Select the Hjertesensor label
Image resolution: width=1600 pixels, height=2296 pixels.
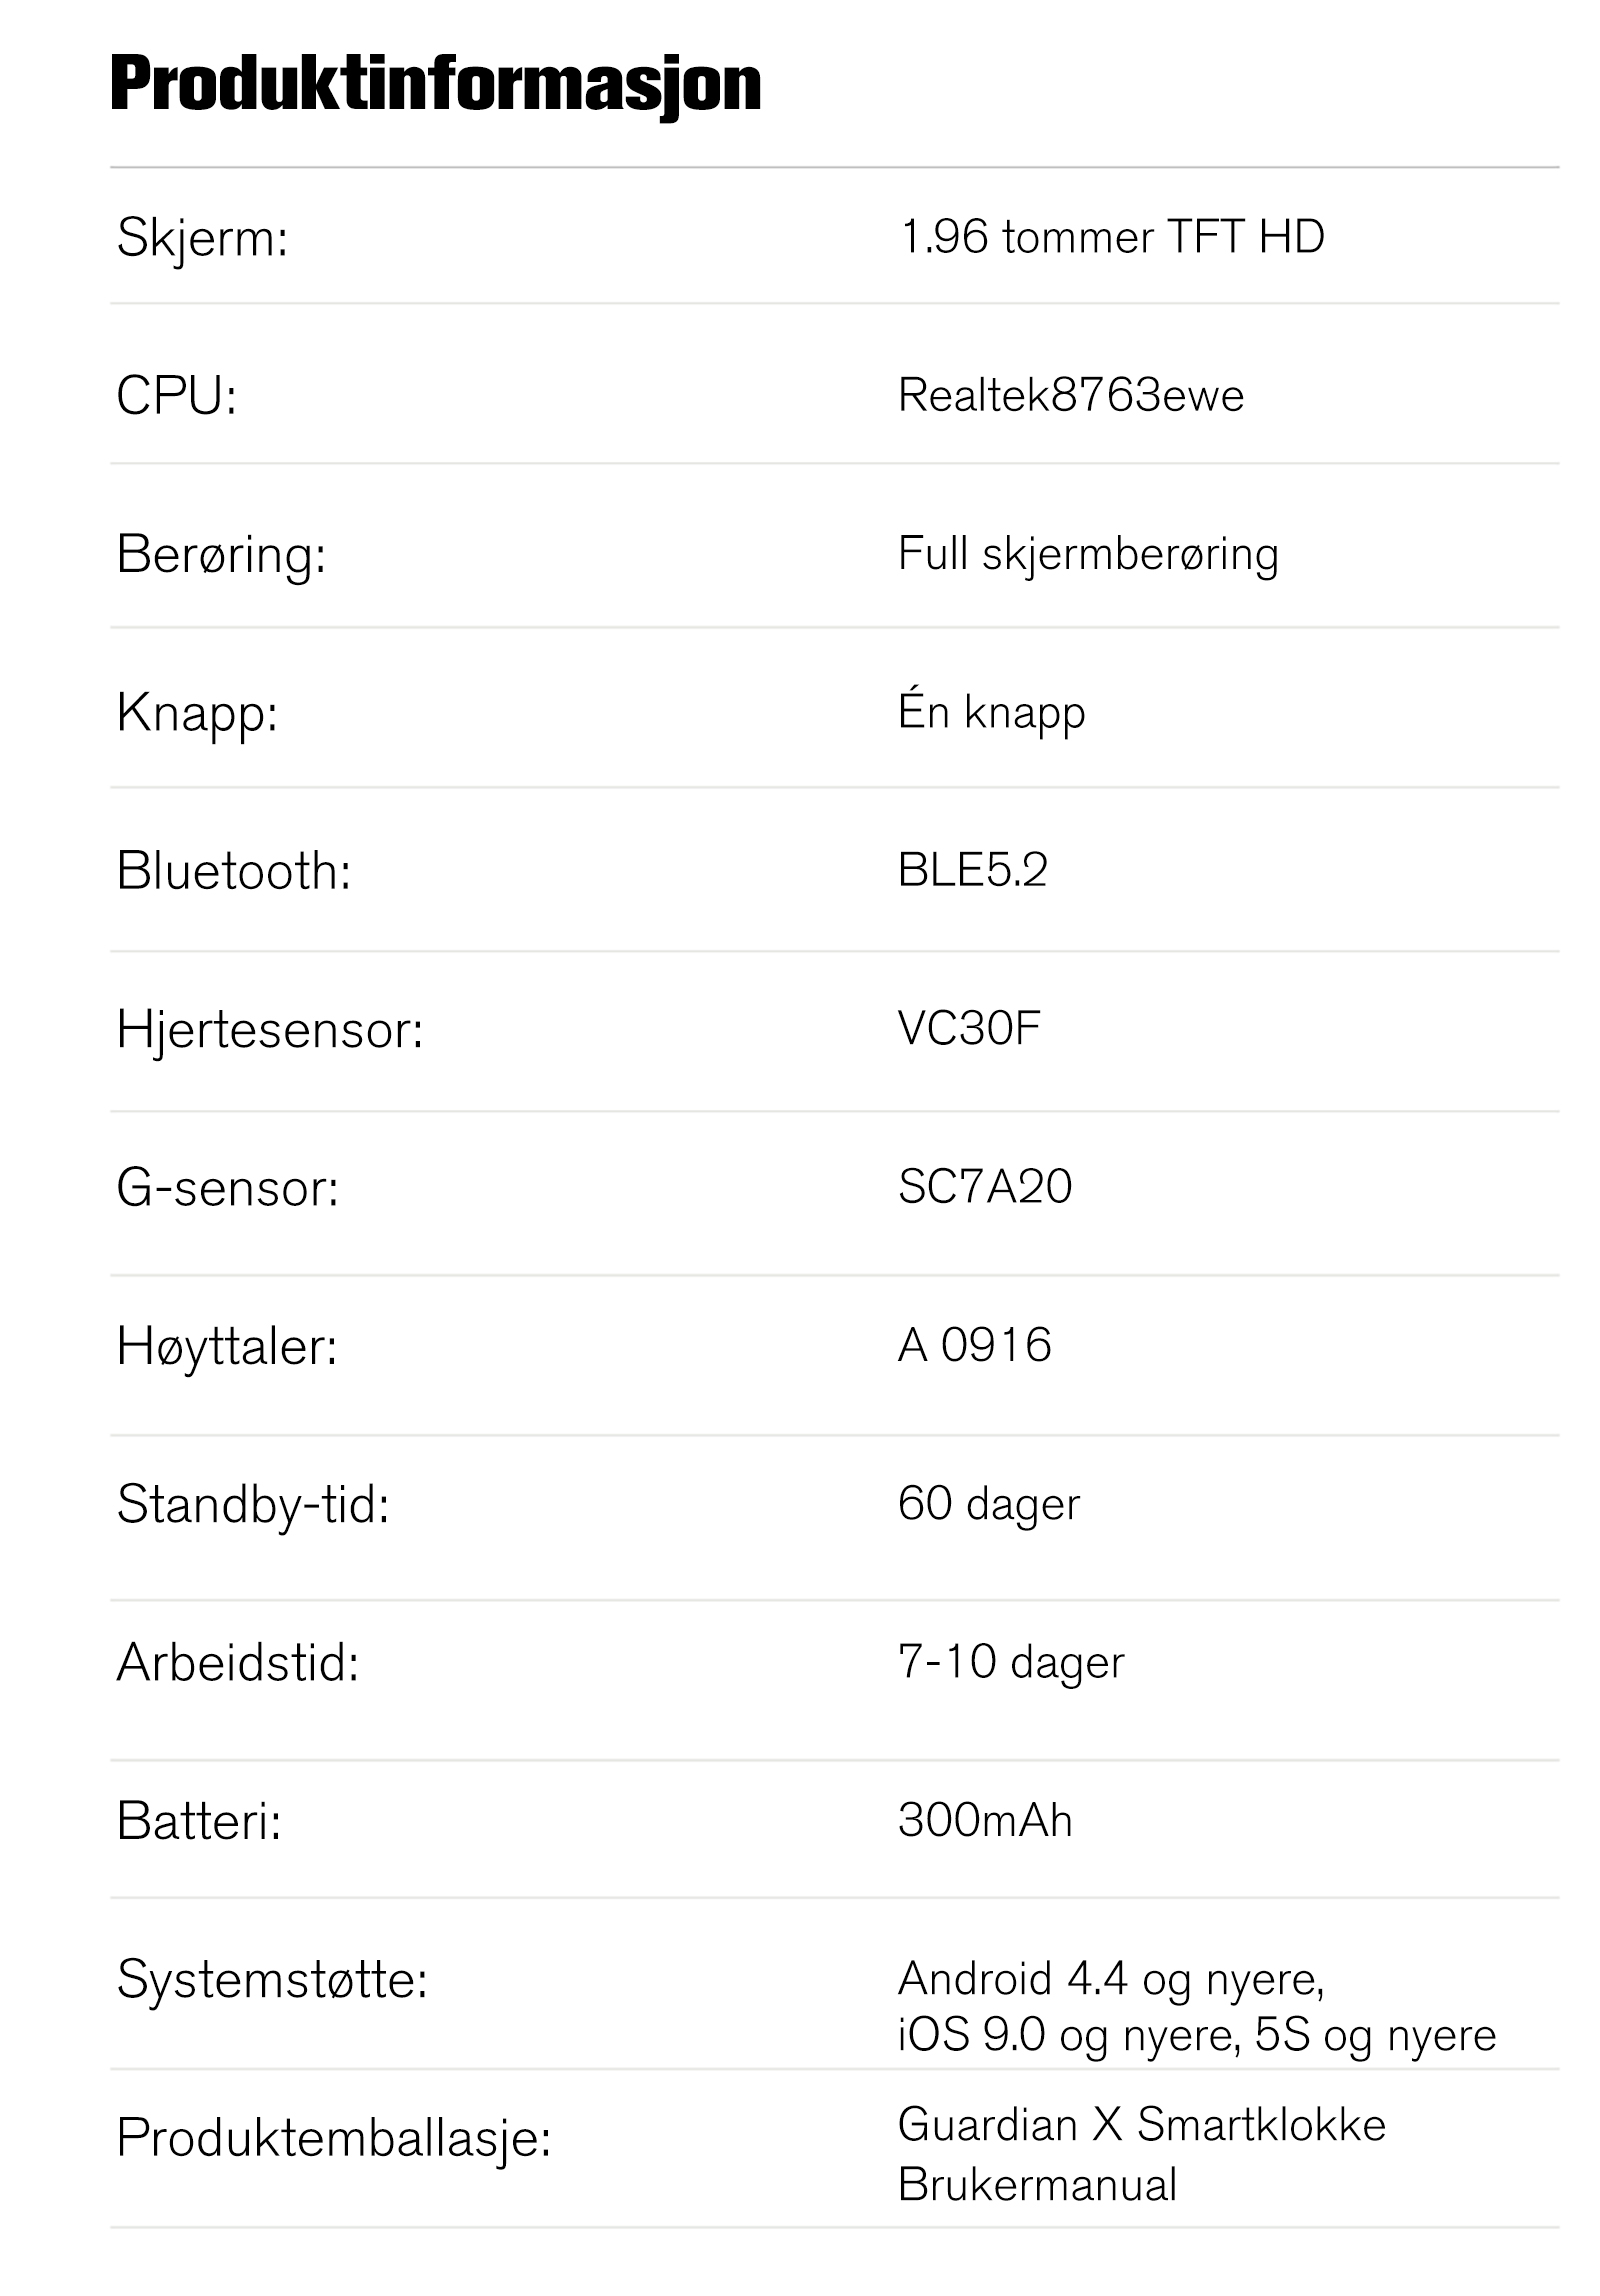270,1029
